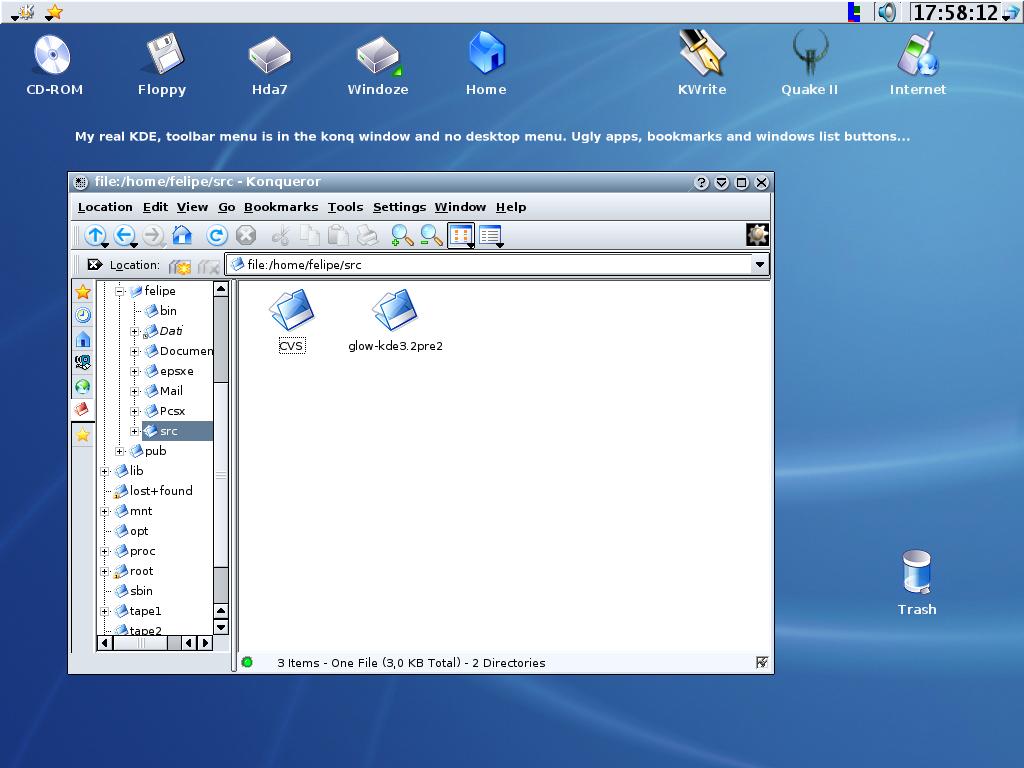Expand the proc tree node
The width and height of the screenshot is (1024, 768).
click(104, 552)
